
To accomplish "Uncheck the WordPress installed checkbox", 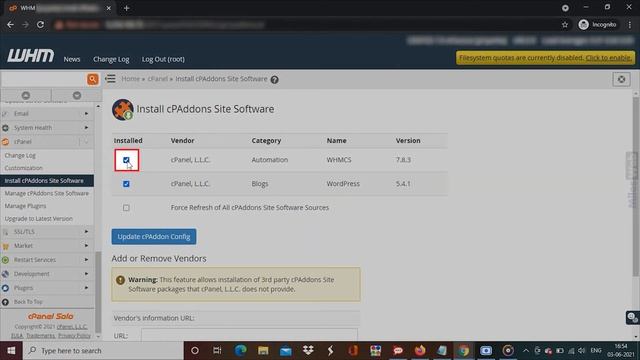I will 126,184.
